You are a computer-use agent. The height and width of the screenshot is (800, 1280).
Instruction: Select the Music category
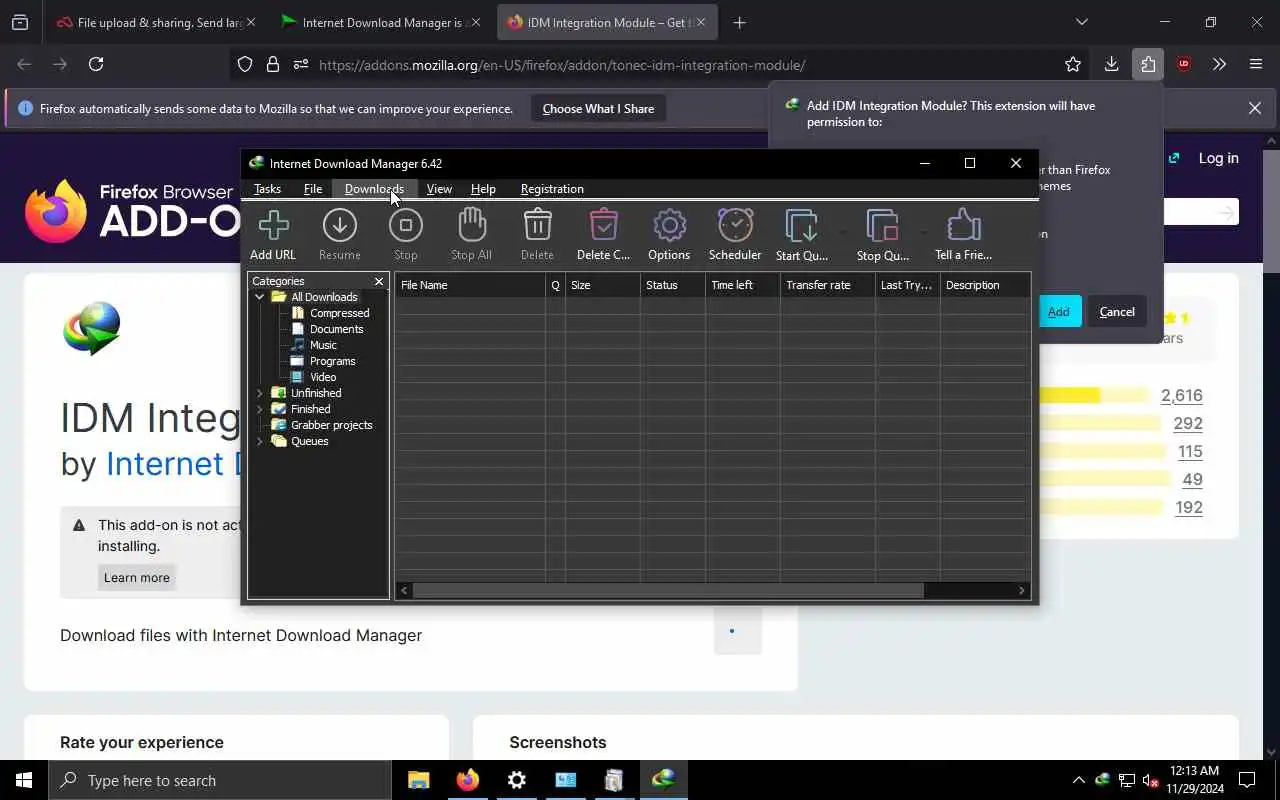coord(323,345)
